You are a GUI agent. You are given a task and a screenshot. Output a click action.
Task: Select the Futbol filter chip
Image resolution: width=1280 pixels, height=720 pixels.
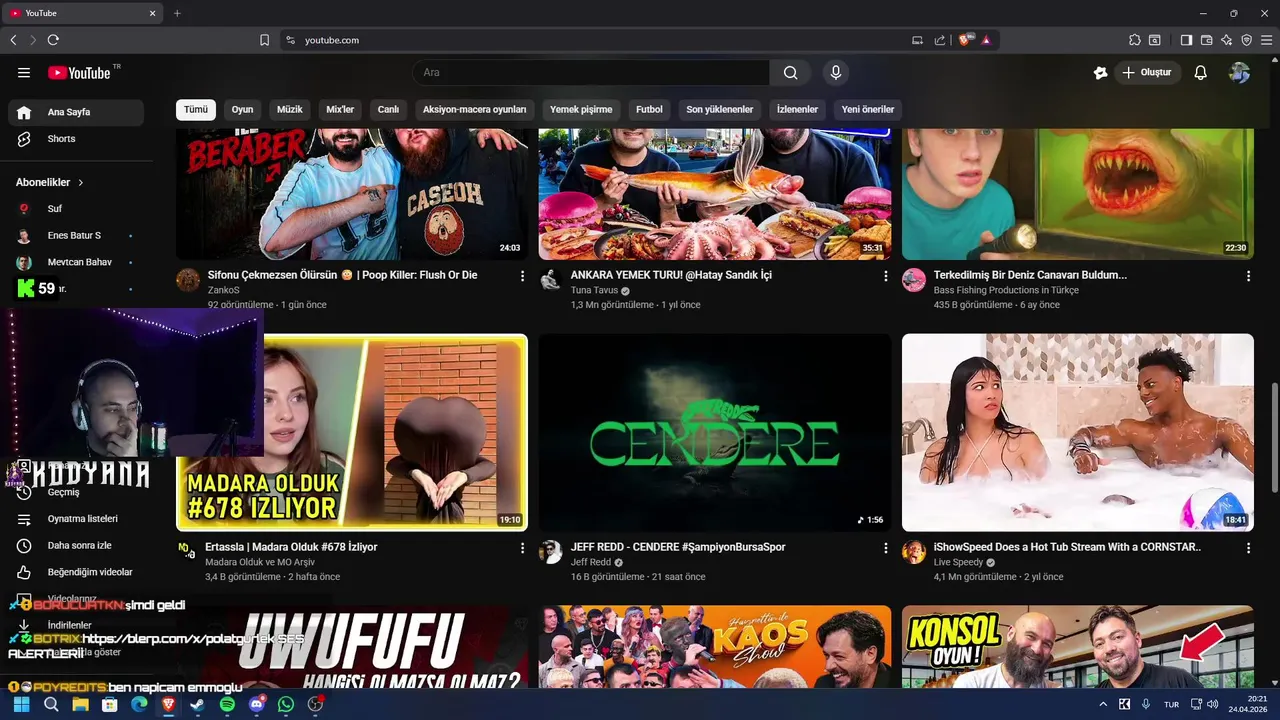pos(649,110)
